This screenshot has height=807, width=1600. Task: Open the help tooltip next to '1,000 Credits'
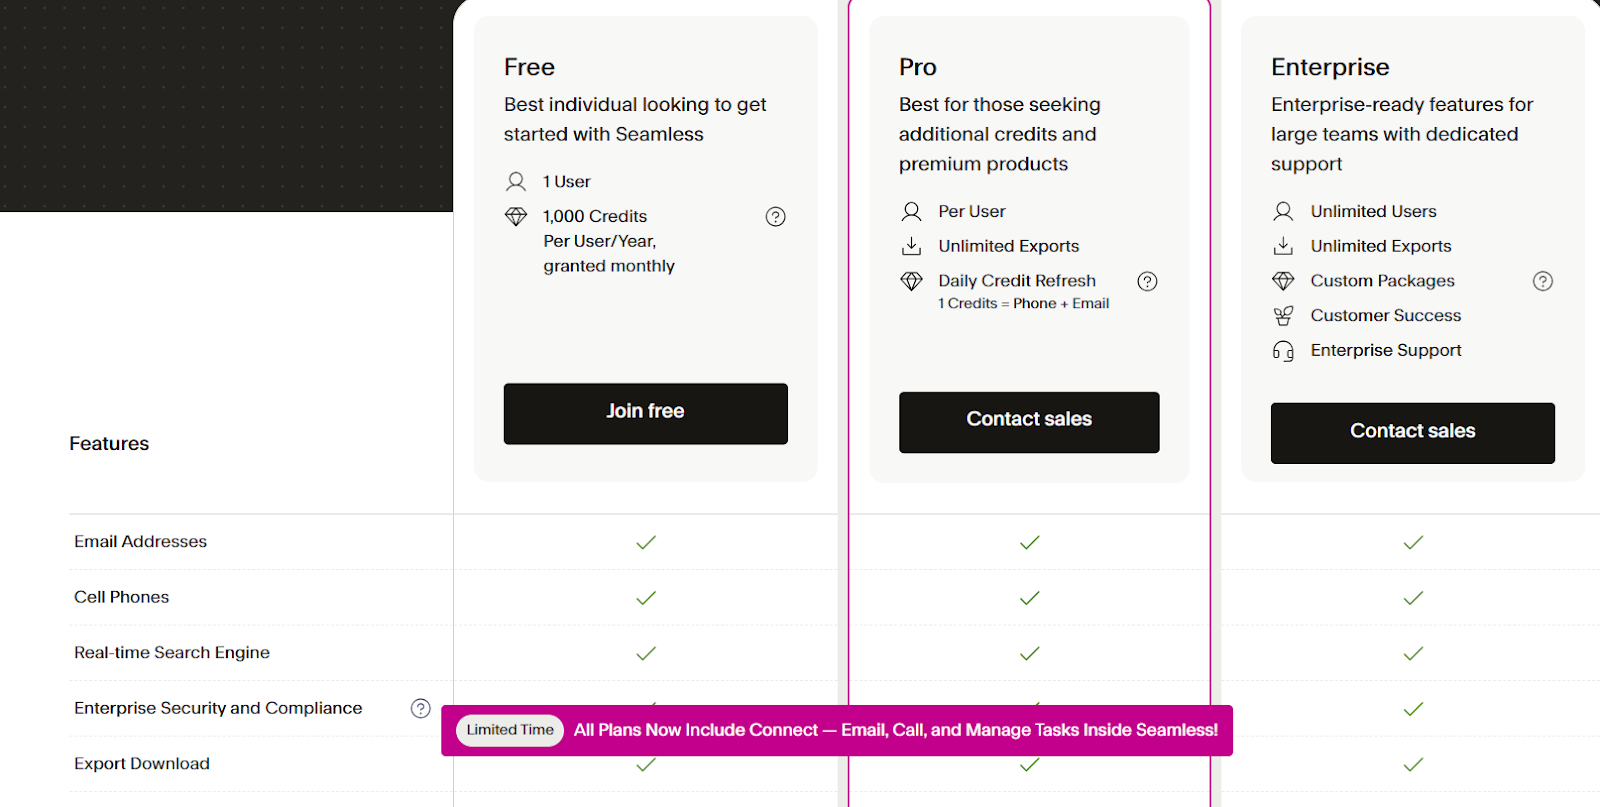point(776,216)
